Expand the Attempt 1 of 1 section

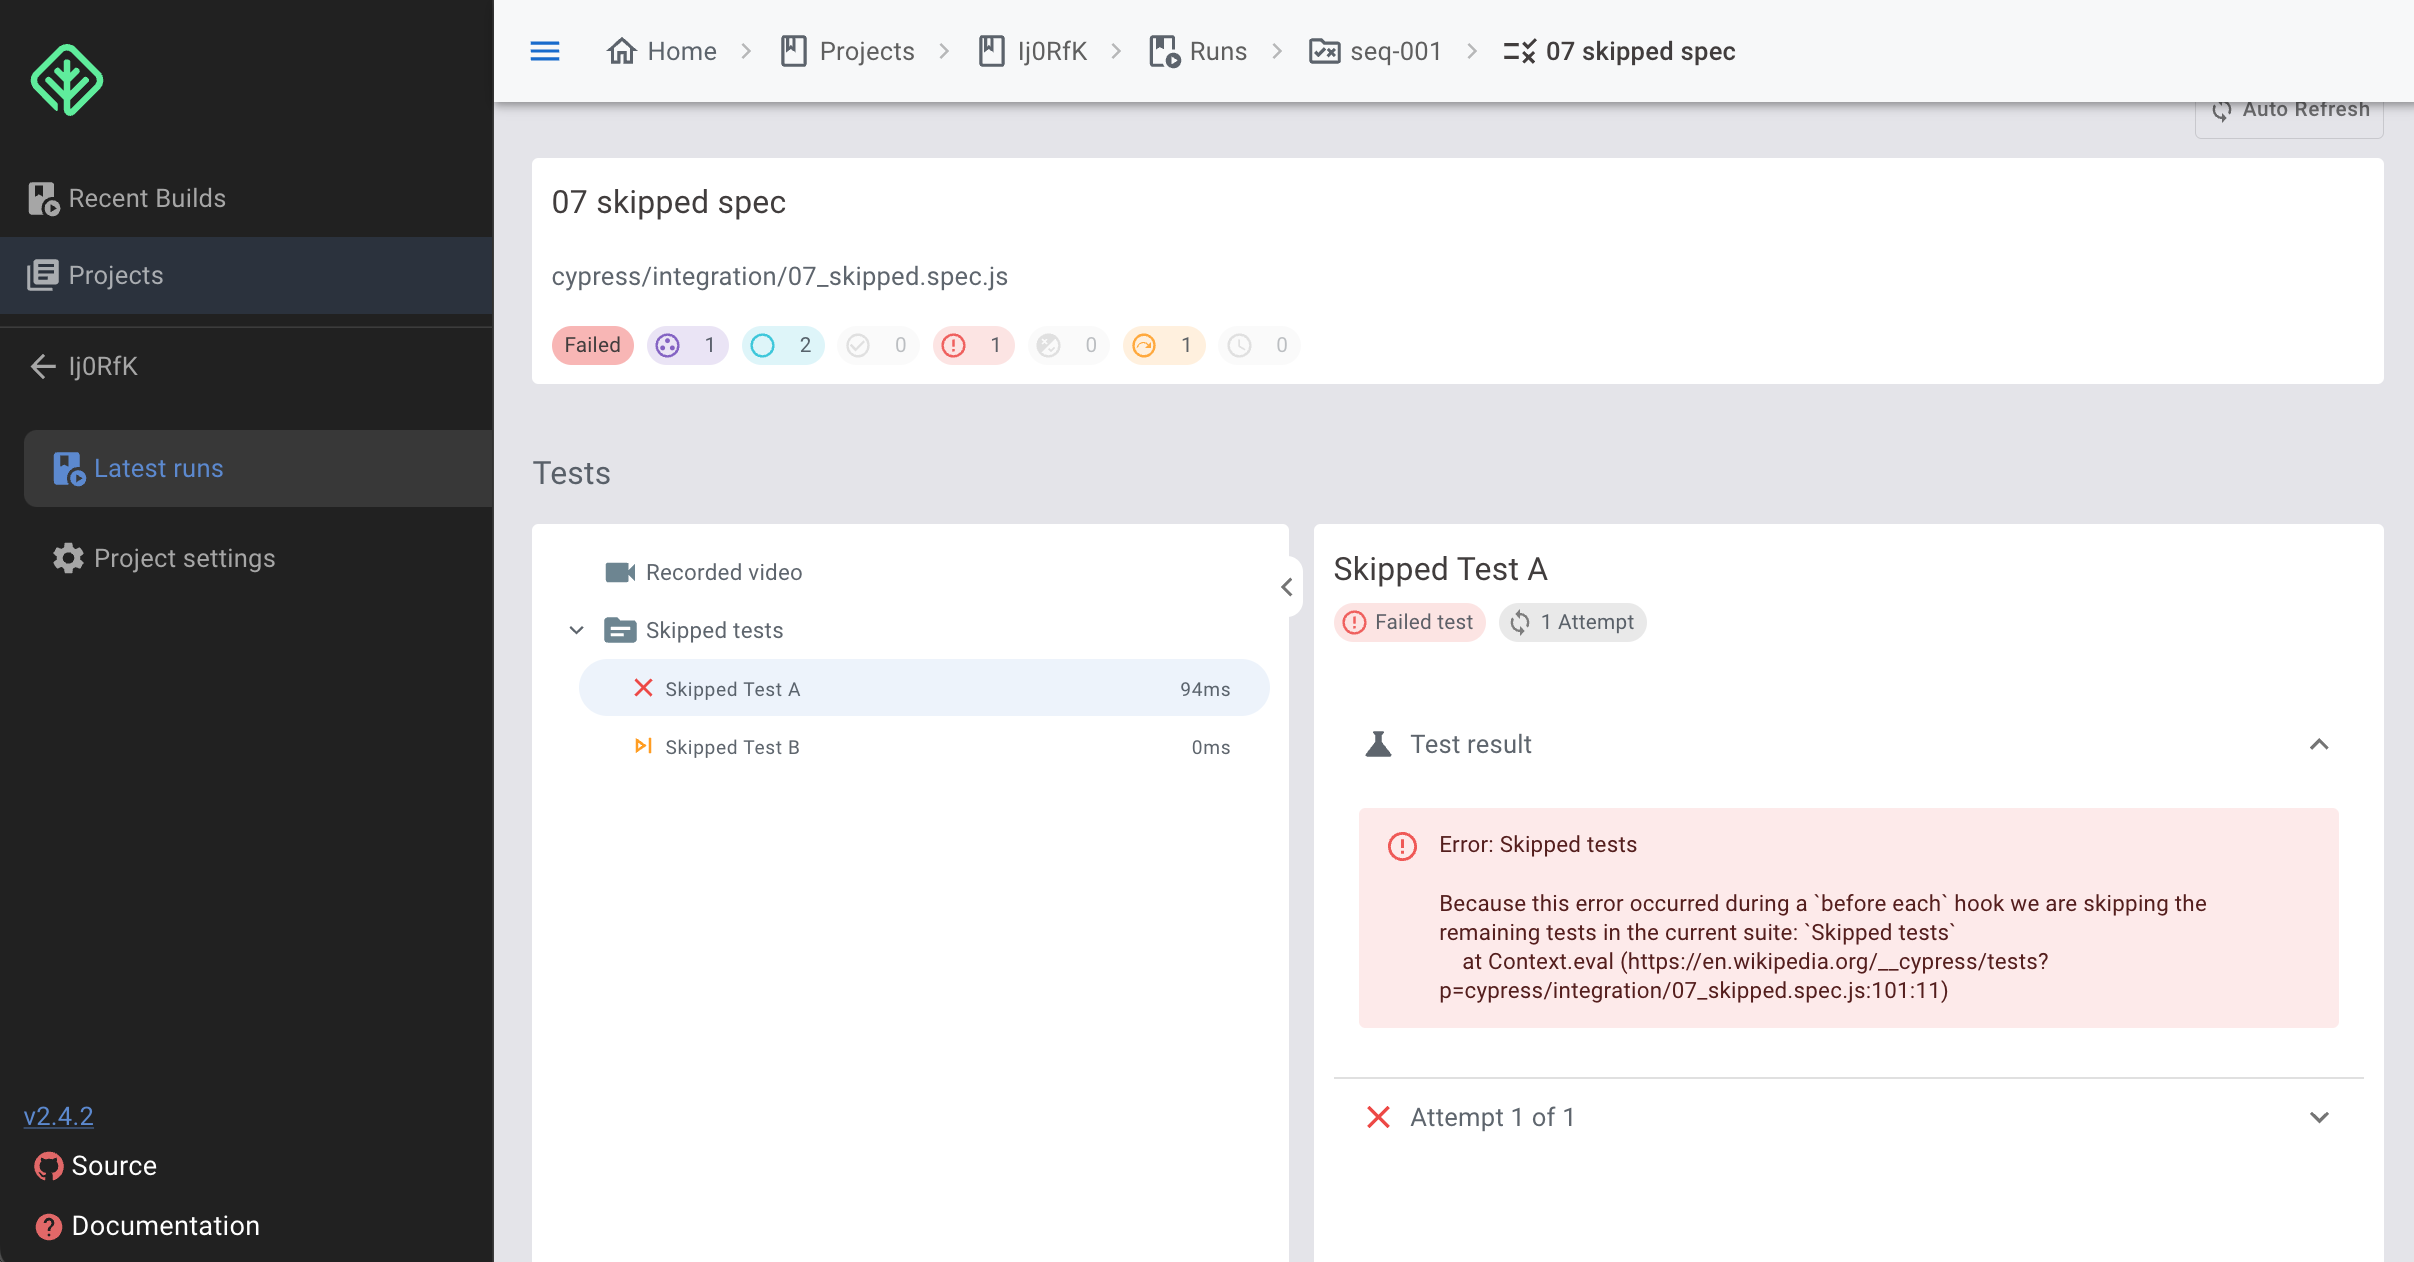click(2319, 1117)
